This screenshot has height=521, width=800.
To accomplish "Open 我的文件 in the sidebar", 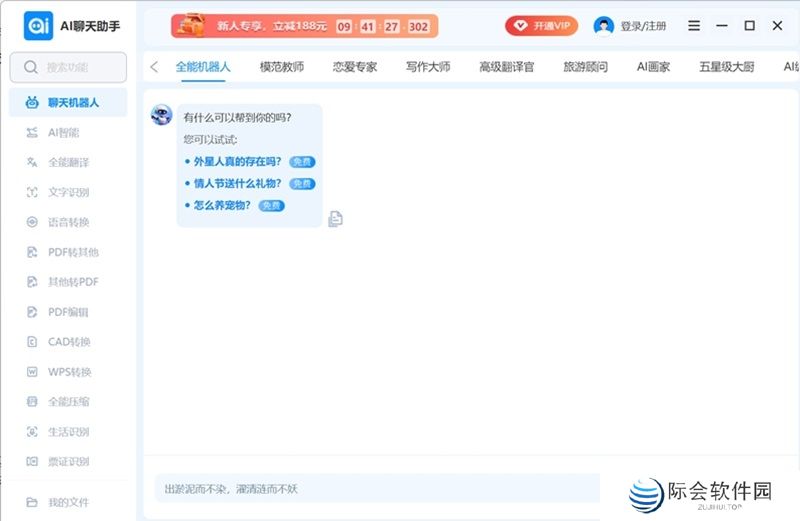I will pyautogui.click(x=68, y=502).
